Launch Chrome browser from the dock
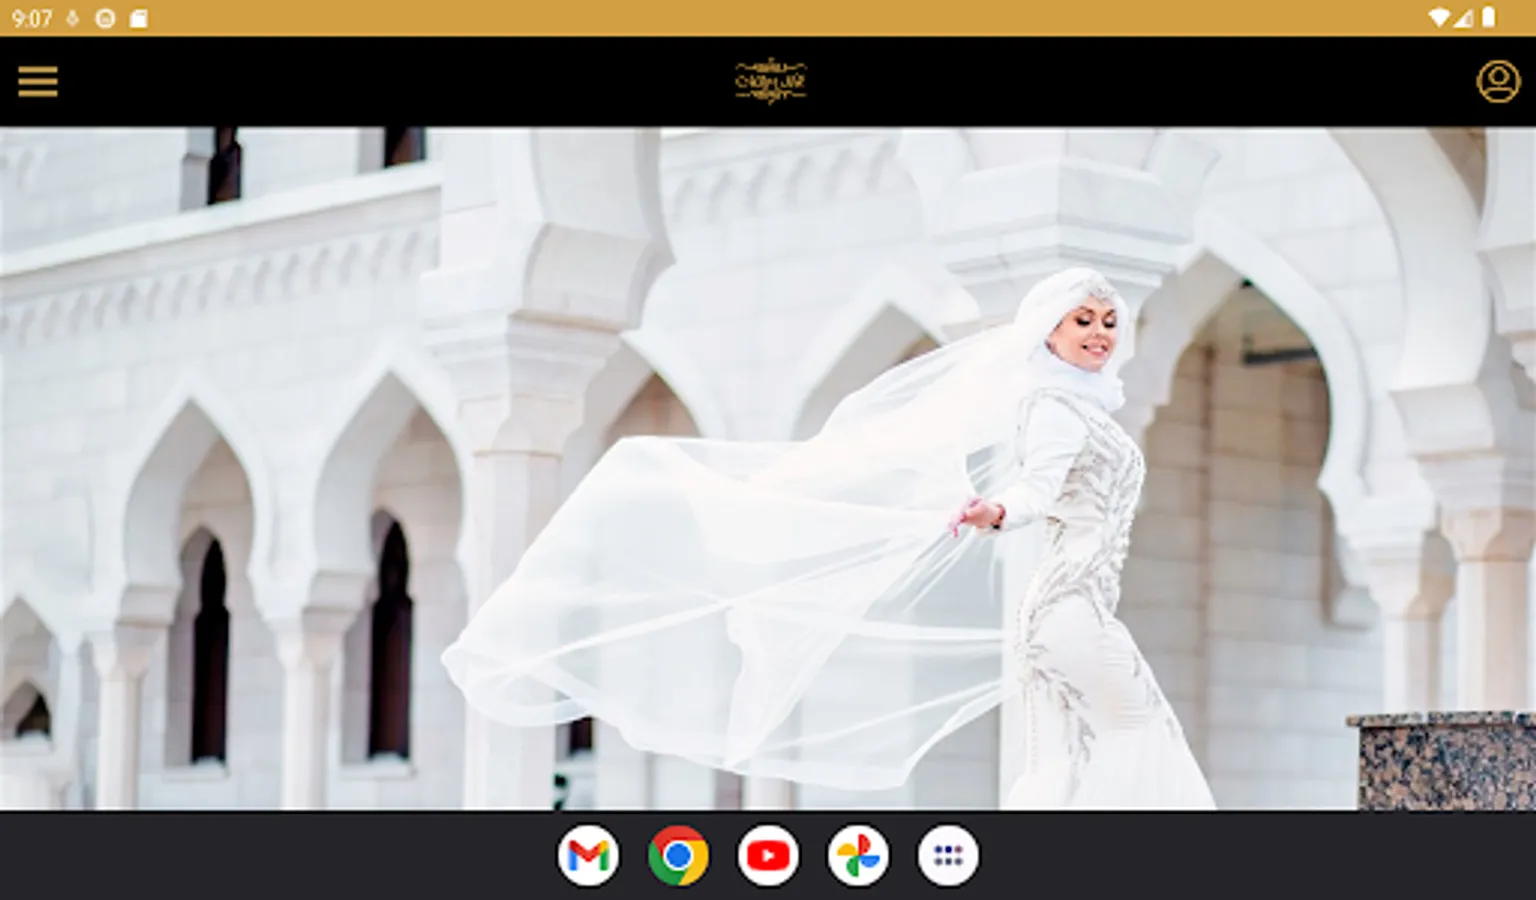Screen dimensions: 1536x900 pos(678,856)
